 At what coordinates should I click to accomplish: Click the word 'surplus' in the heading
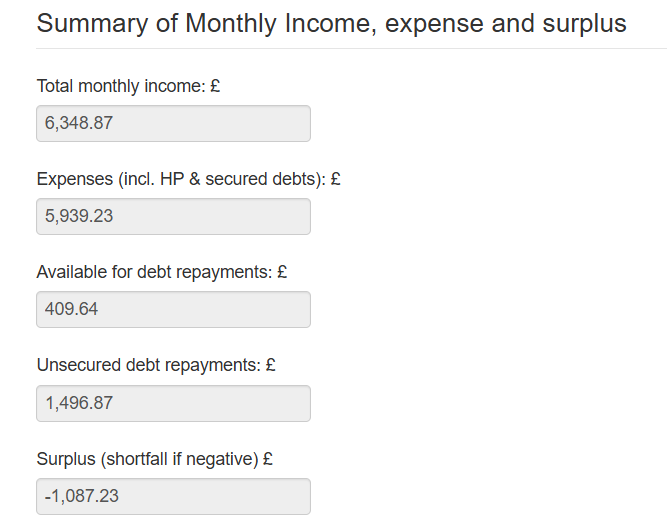[583, 24]
